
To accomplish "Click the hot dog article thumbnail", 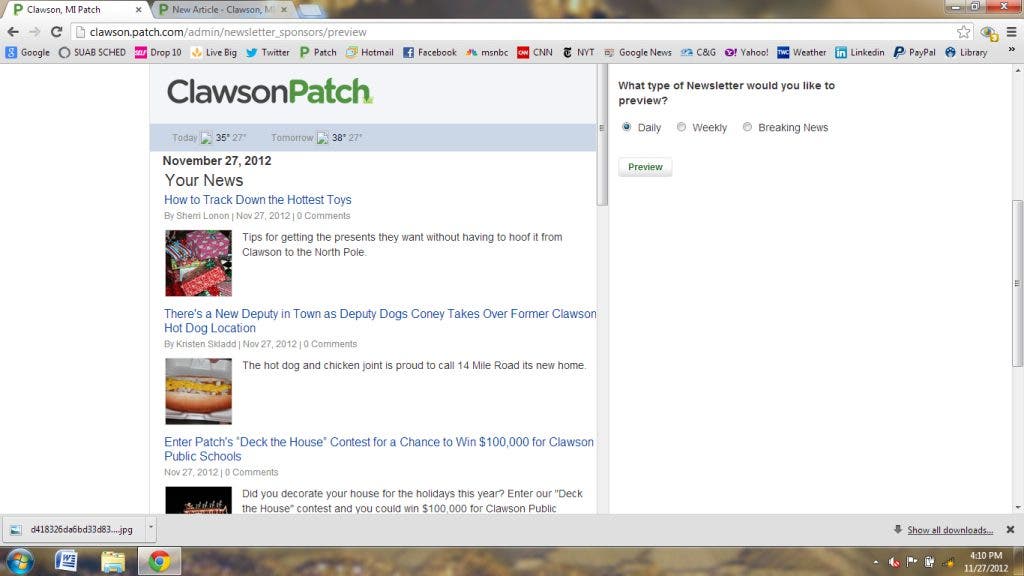I will pos(199,391).
